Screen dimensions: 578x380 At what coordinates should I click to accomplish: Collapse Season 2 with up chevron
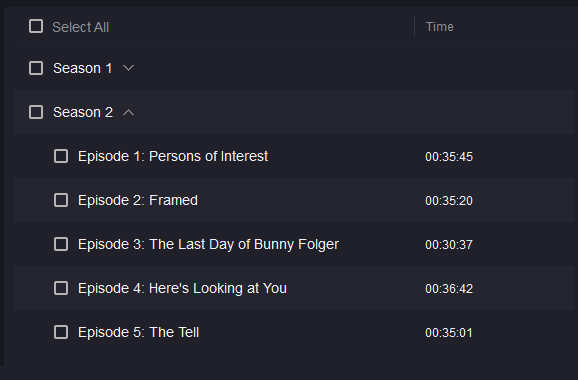pyautogui.click(x=128, y=112)
